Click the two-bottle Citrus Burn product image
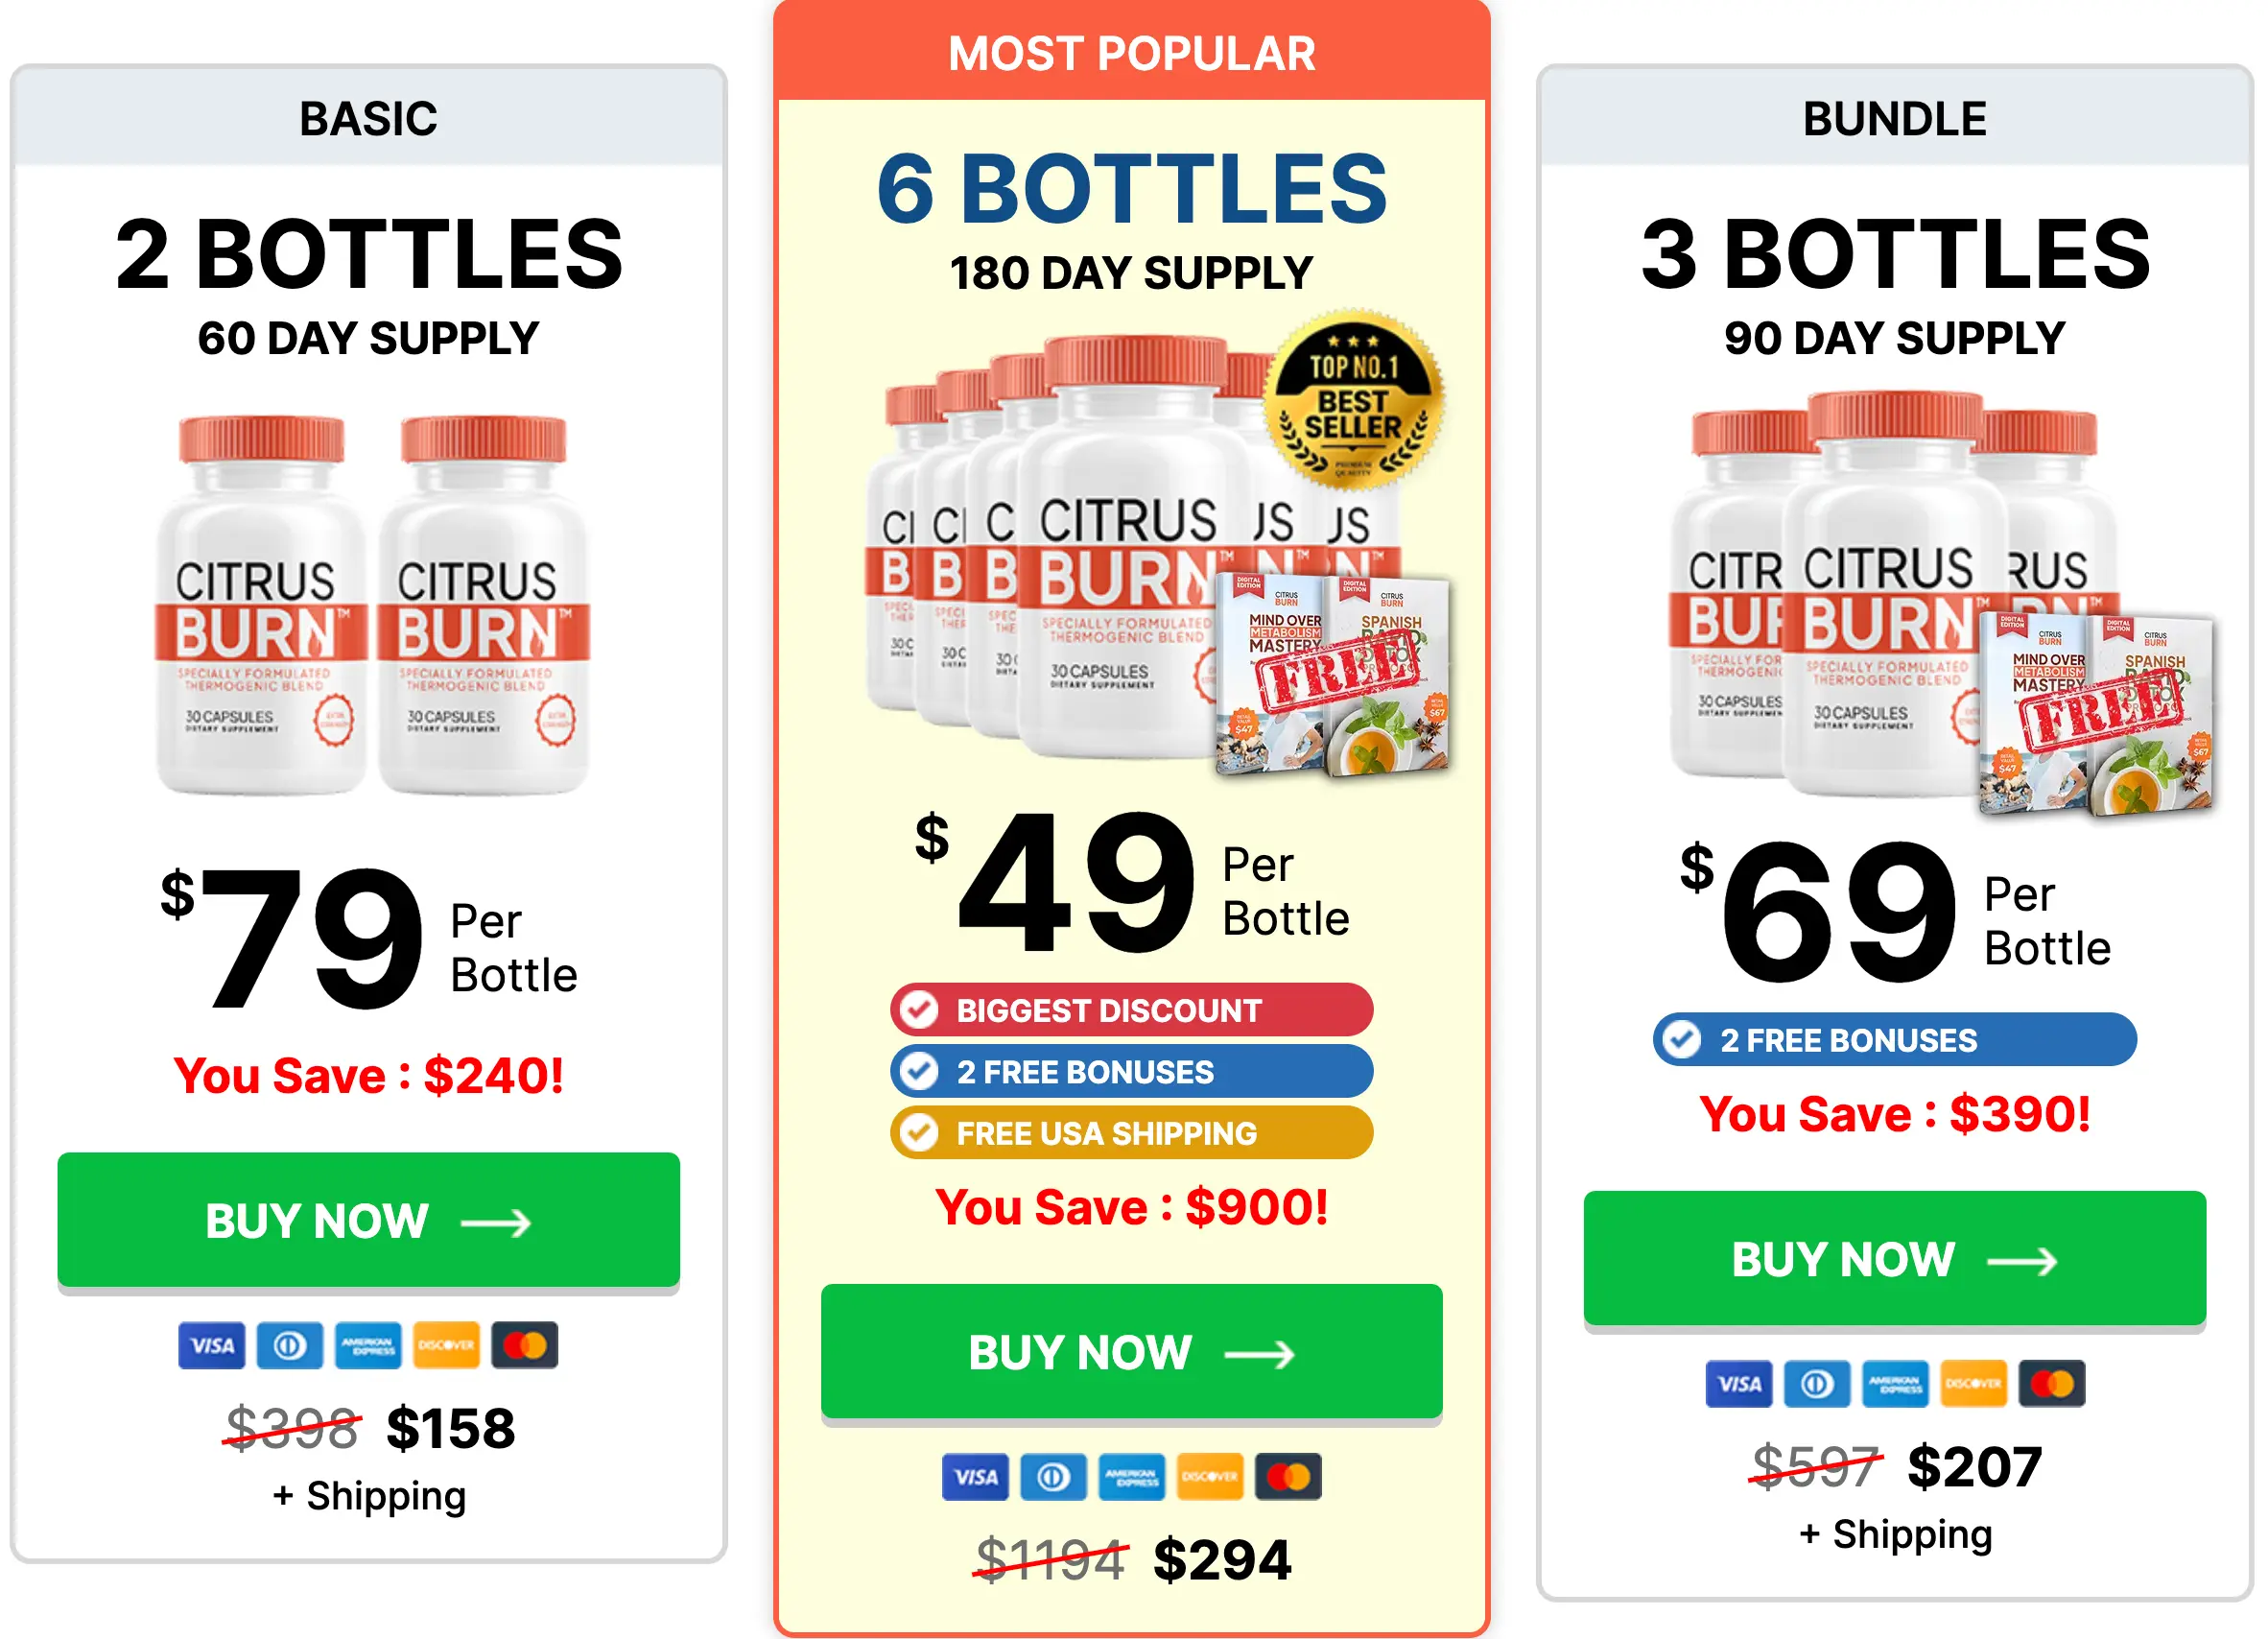 370,605
